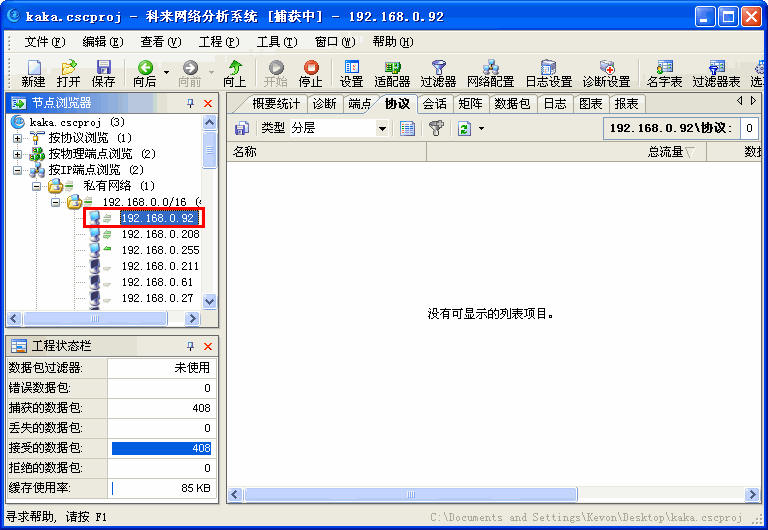
Task: Switch to the 诊断 tab
Action: point(324,104)
